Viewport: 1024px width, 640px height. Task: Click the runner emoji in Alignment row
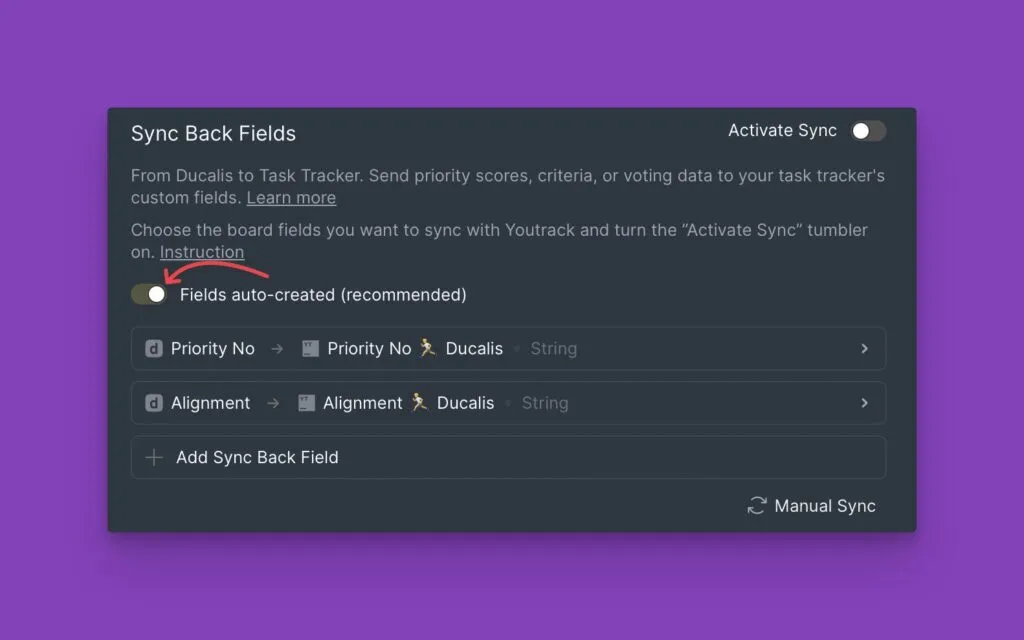pyautogui.click(x=420, y=403)
